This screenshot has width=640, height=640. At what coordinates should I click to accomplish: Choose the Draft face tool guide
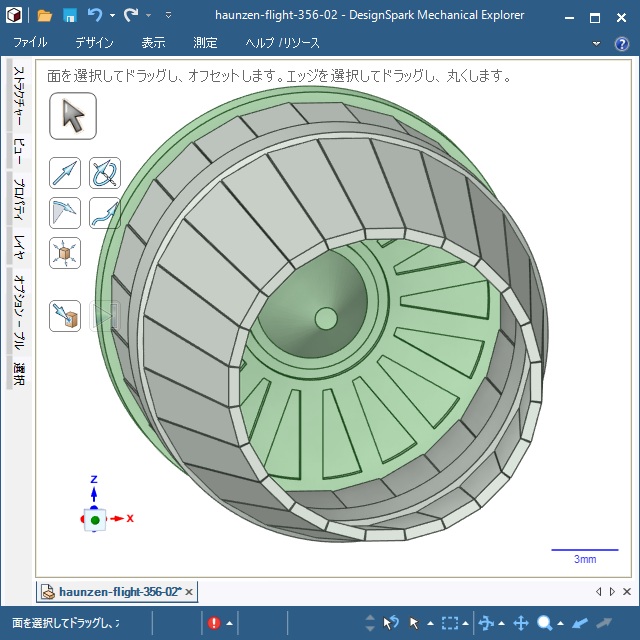65,213
